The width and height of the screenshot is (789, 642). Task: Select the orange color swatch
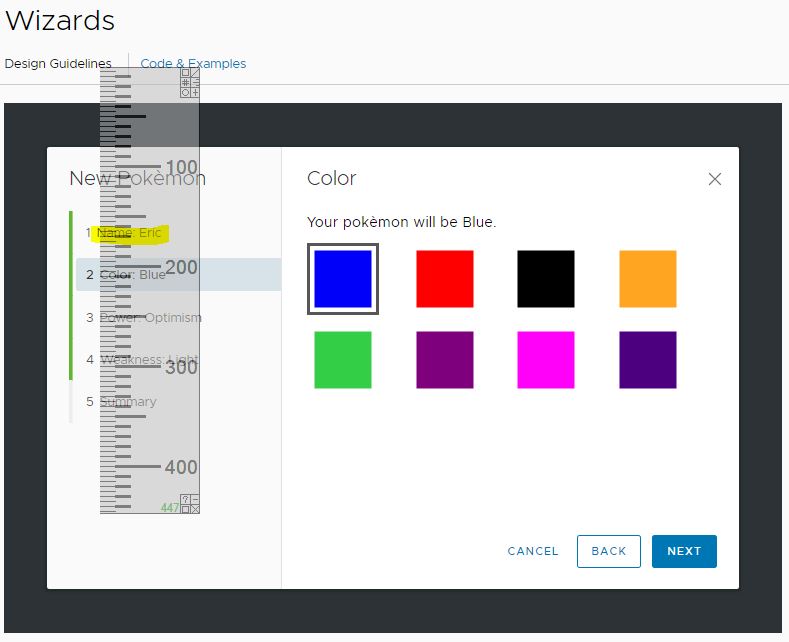(x=648, y=279)
